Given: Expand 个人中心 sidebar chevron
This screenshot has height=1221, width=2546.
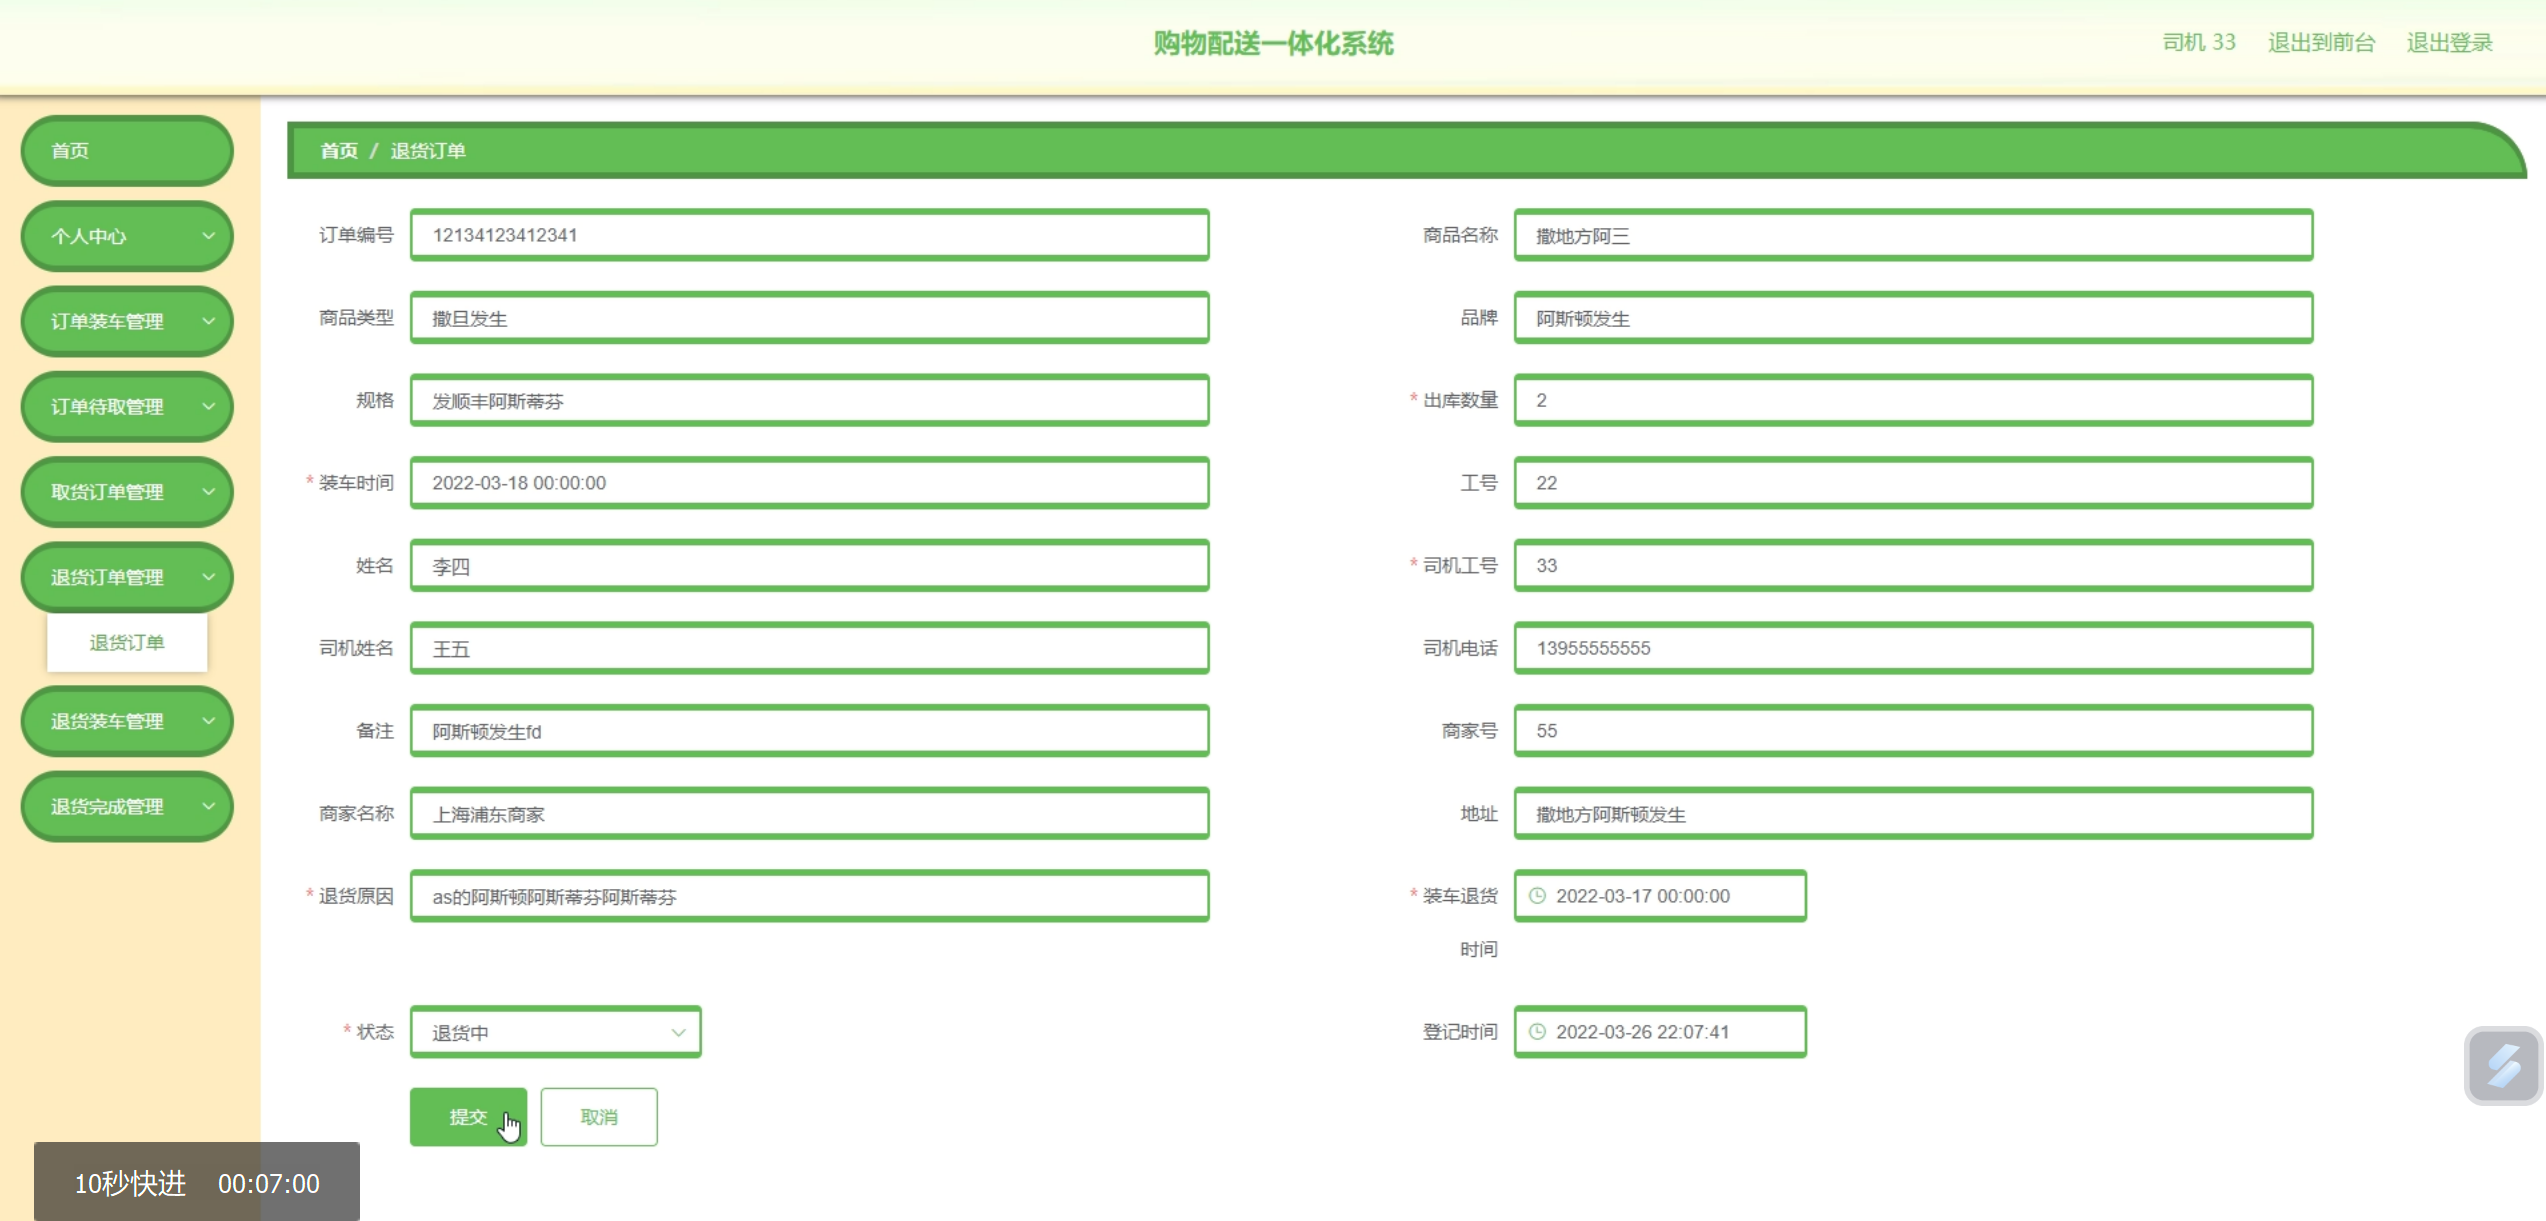Looking at the screenshot, I should (x=208, y=236).
